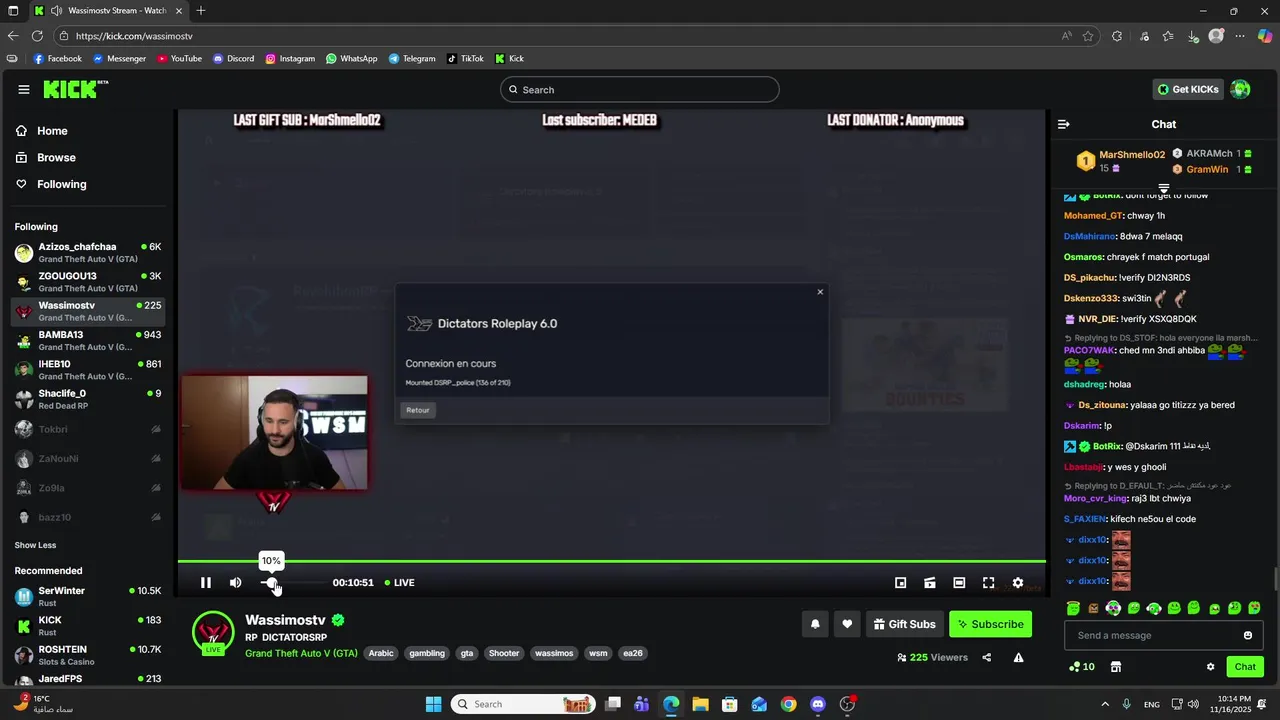Open JaredFPS in Recommended channels
This screenshot has height=720, width=1280.
click(x=88, y=681)
